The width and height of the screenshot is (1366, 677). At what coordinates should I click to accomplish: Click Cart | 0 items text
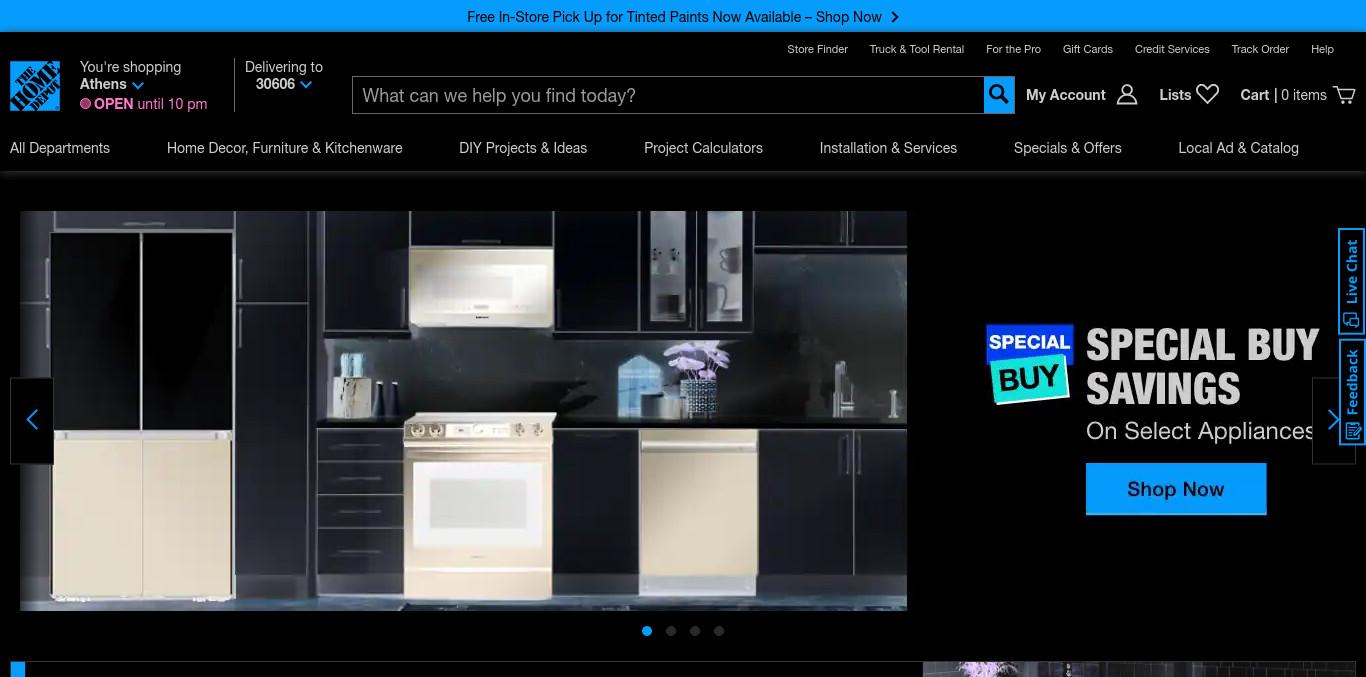[x=1283, y=95]
